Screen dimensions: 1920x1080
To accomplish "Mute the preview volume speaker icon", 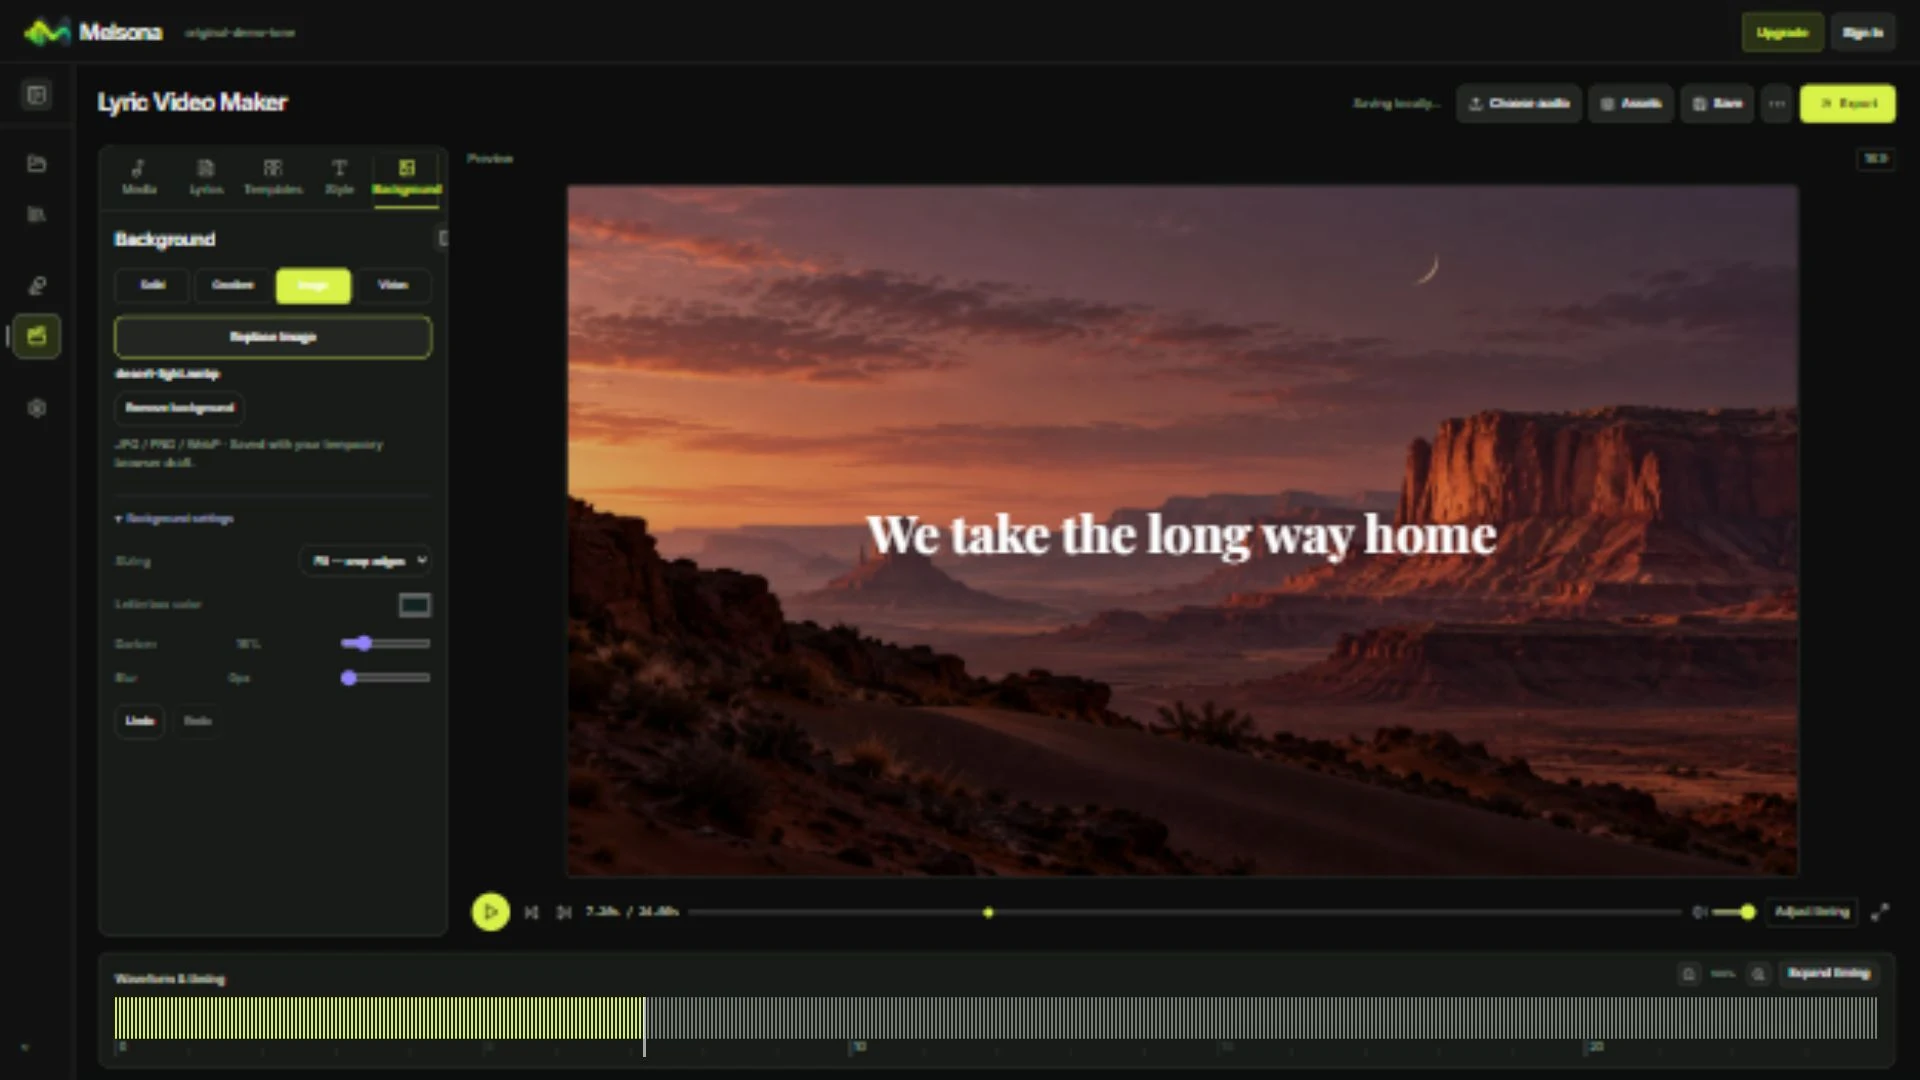I will (1699, 912).
